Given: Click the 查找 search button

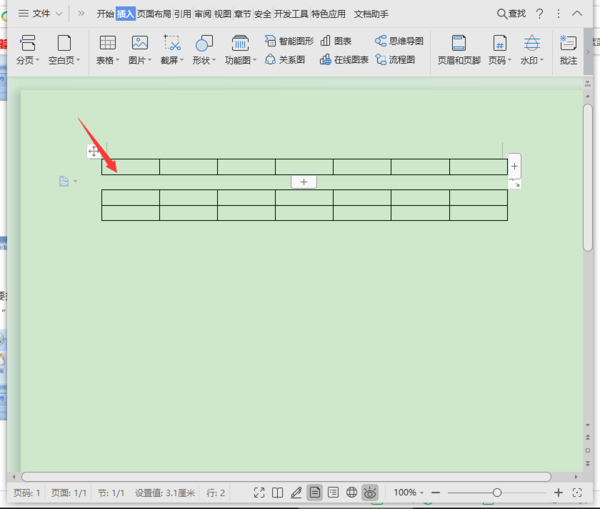Looking at the screenshot, I should pos(511,14).
